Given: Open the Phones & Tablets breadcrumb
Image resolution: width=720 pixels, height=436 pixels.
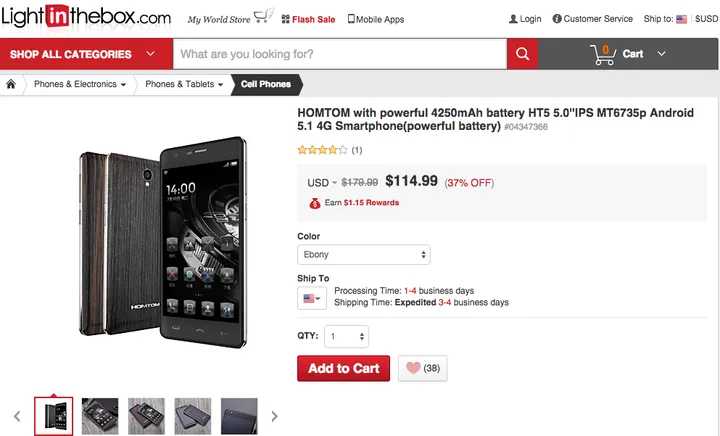Looking at the screenshot, I should coord(184,84).
